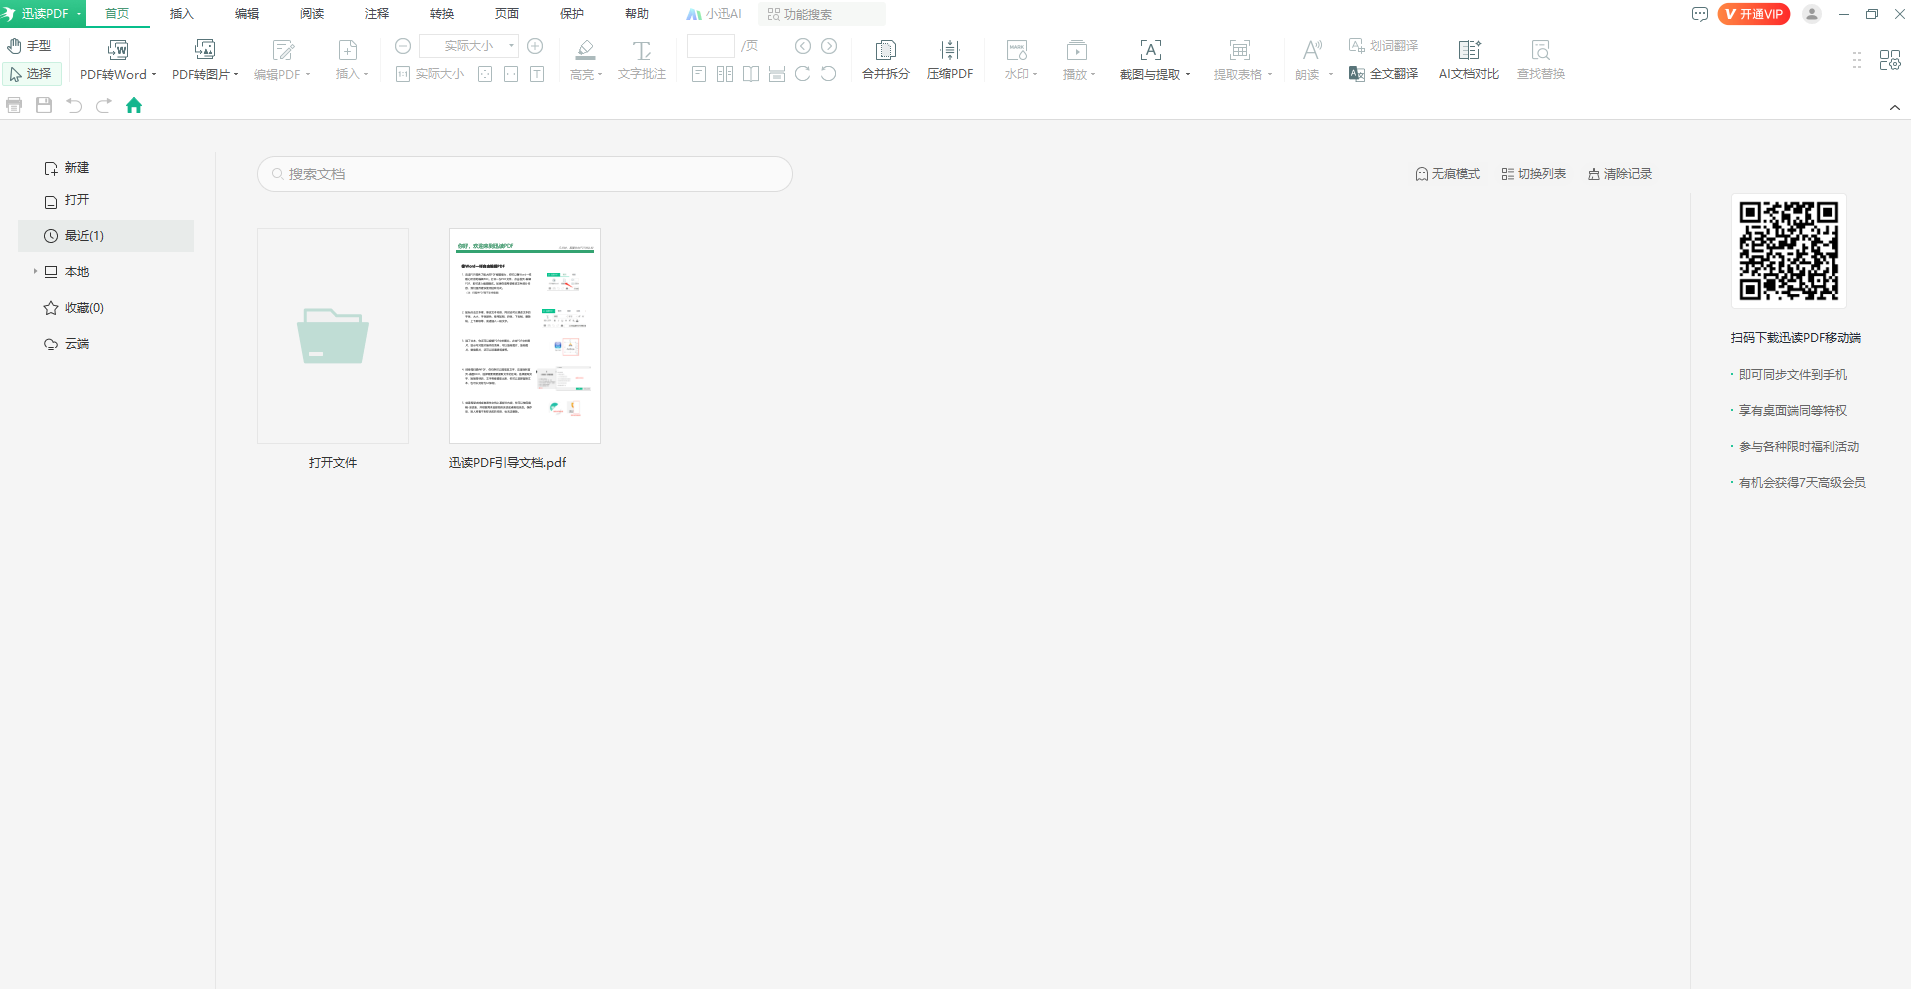Open the 注释 ribbon tab
The image size is (1911, 989).
click(377, 14)
